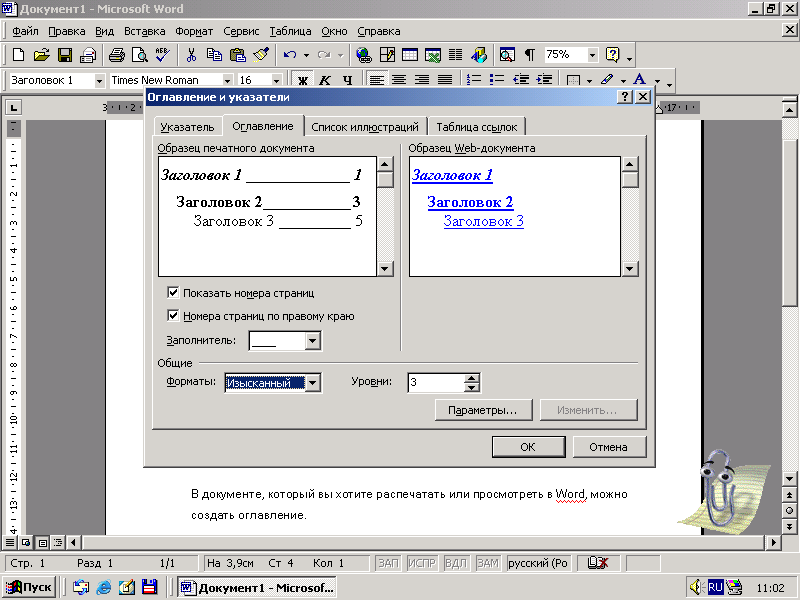The height and width of the screenshot is (600, 800).
Task: Open the Файл menu
Action: [x=26, y=31]
